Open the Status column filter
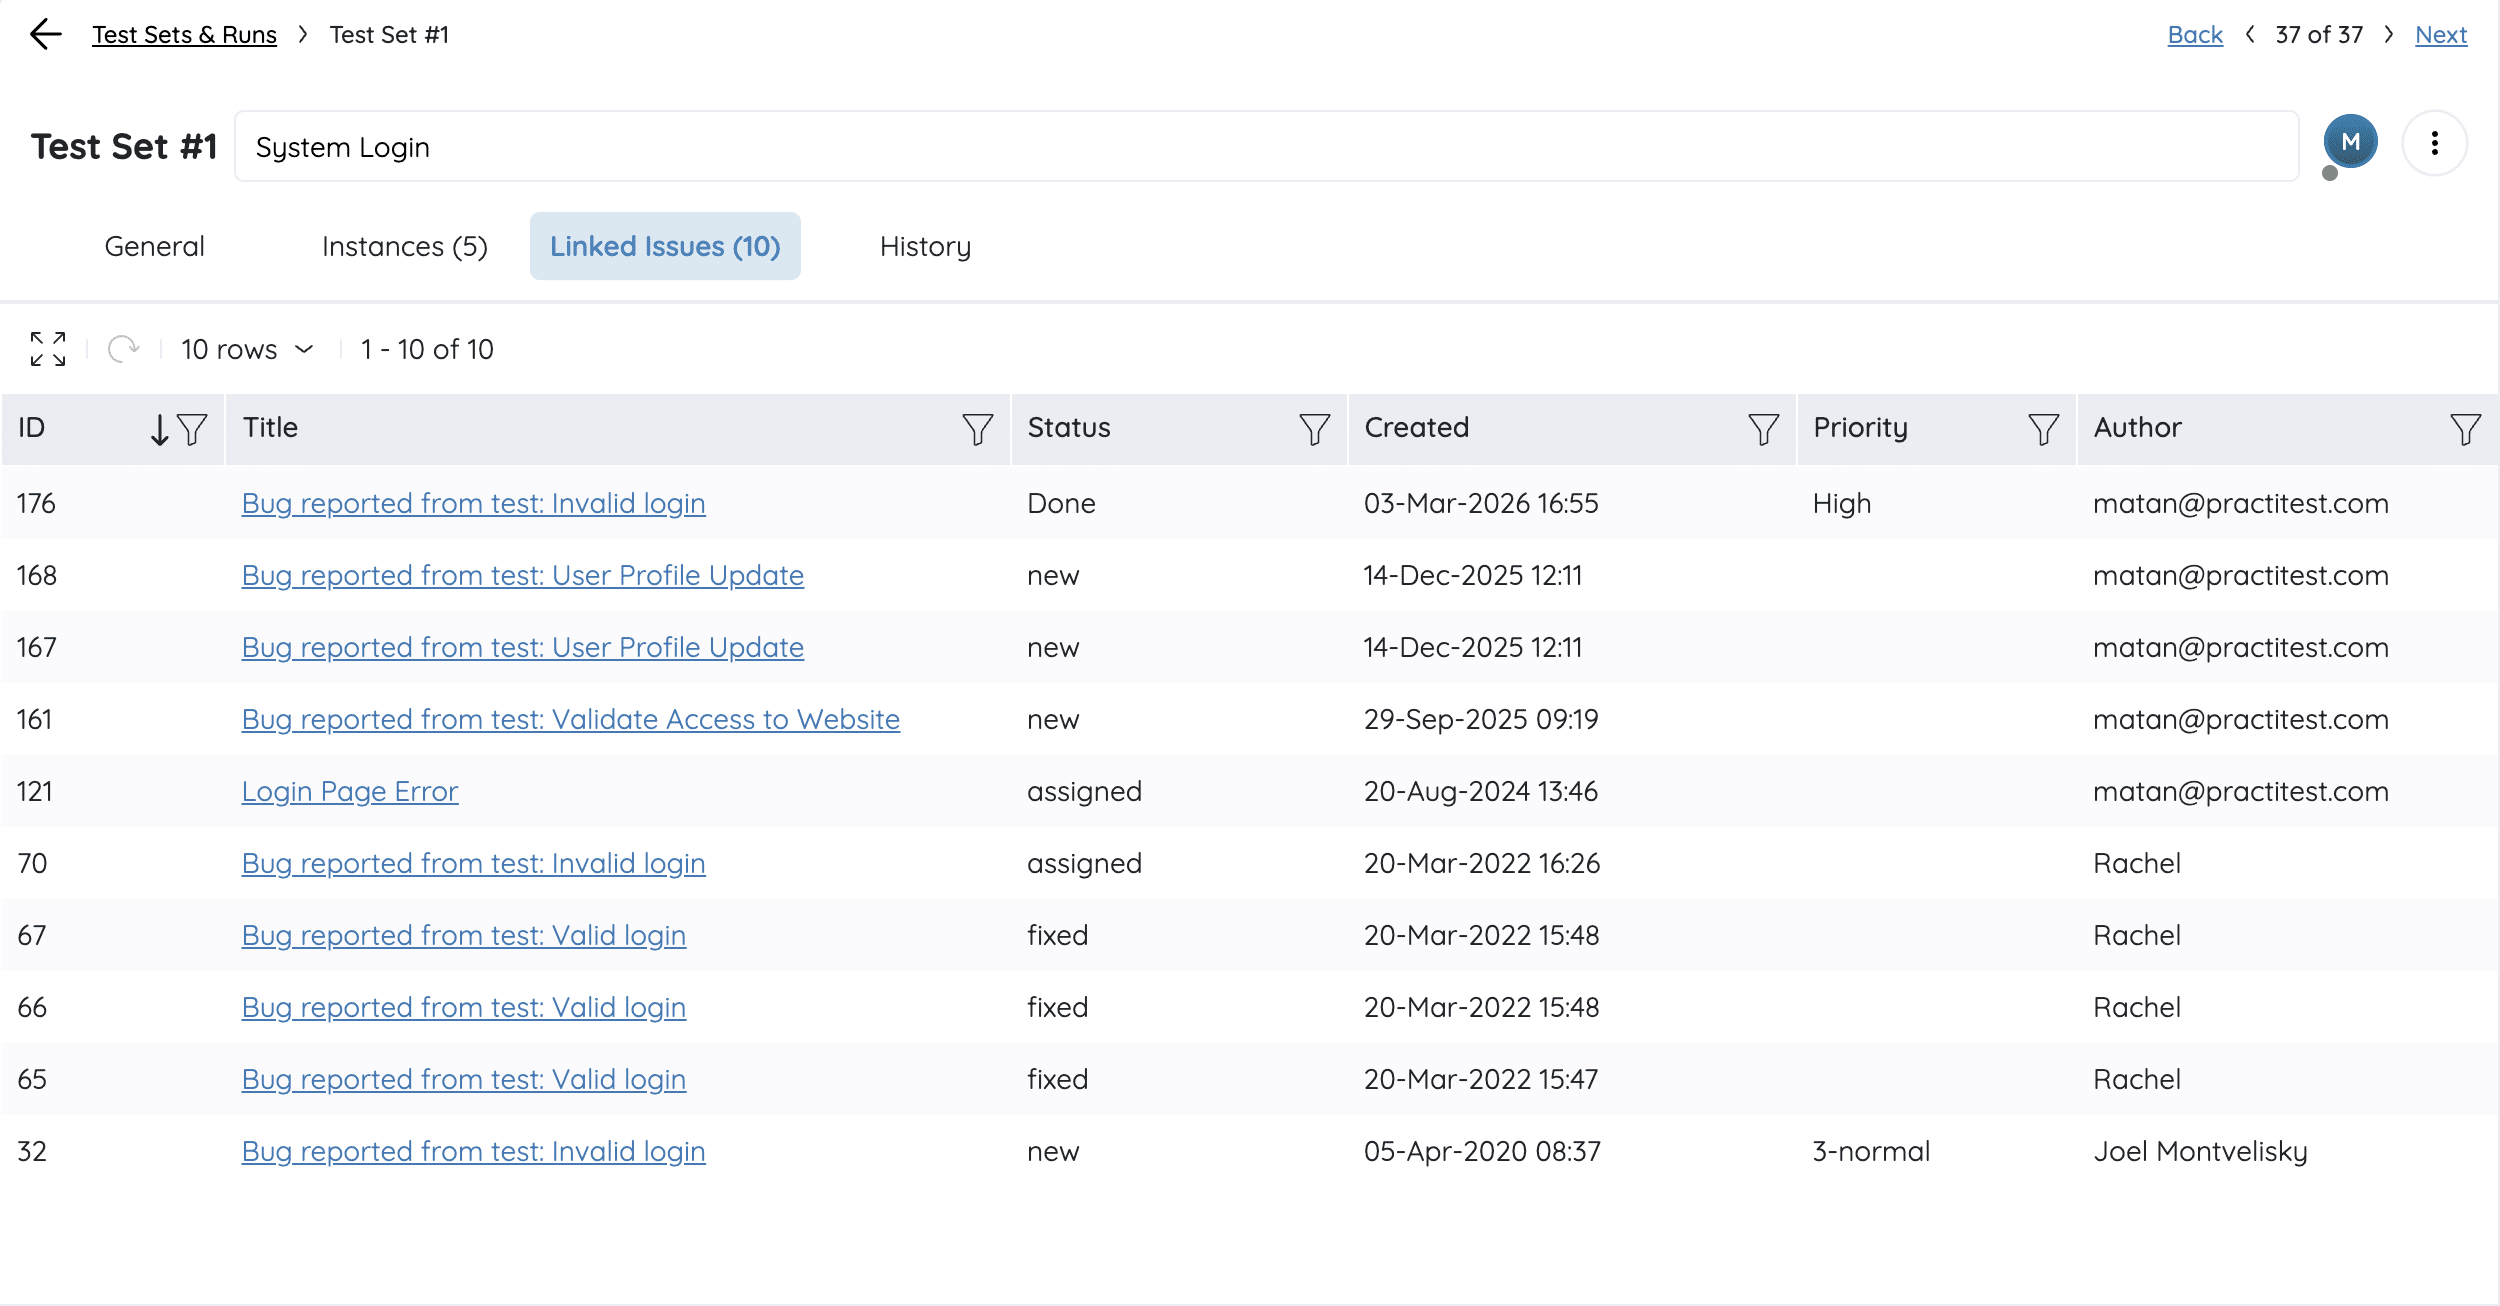 pyautogui.click(x=1314, y=429)
